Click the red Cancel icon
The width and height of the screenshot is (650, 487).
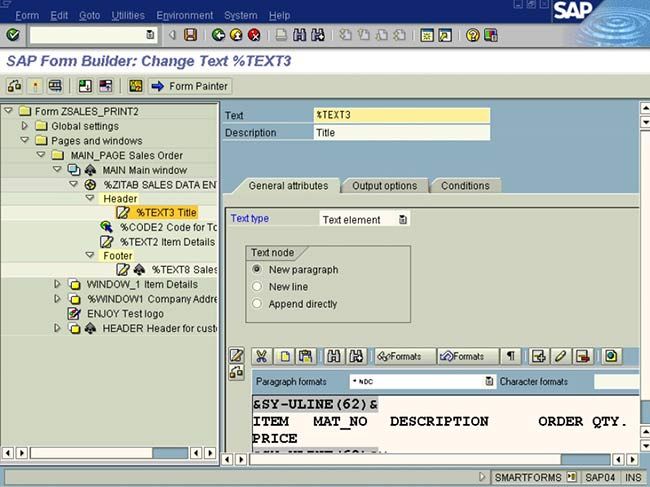[x=254, y=35]
